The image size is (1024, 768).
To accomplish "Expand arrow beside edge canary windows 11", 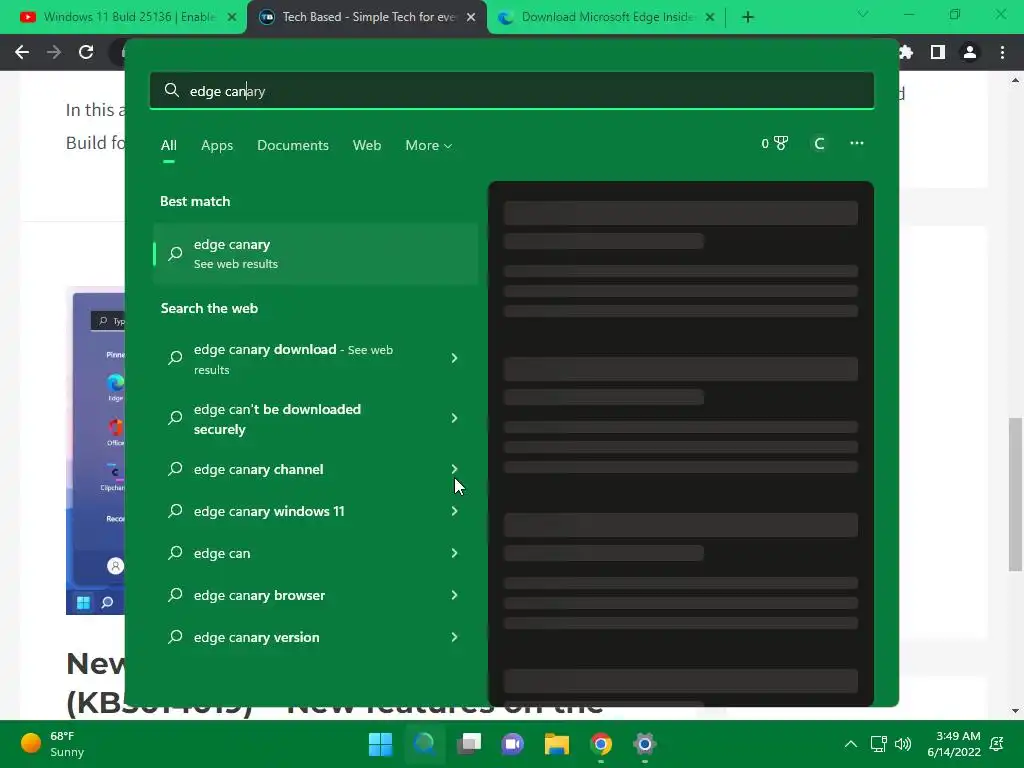I will (455, 511).
